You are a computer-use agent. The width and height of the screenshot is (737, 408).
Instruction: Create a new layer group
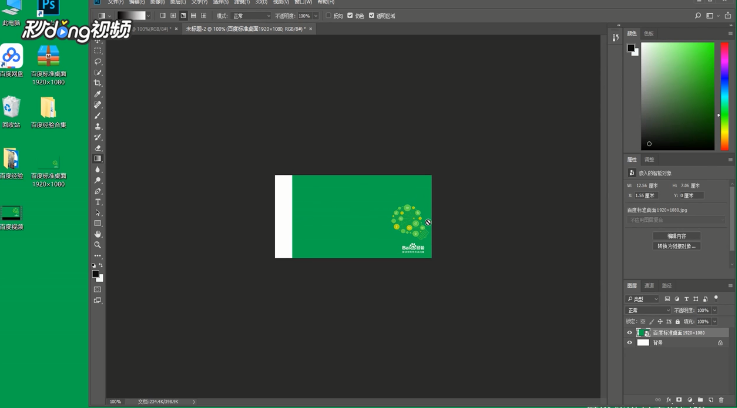(x=700, y=400)
